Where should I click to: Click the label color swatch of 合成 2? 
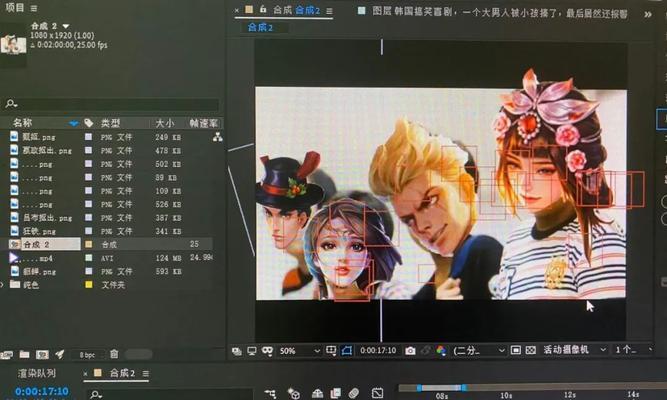tap(88, 244)
